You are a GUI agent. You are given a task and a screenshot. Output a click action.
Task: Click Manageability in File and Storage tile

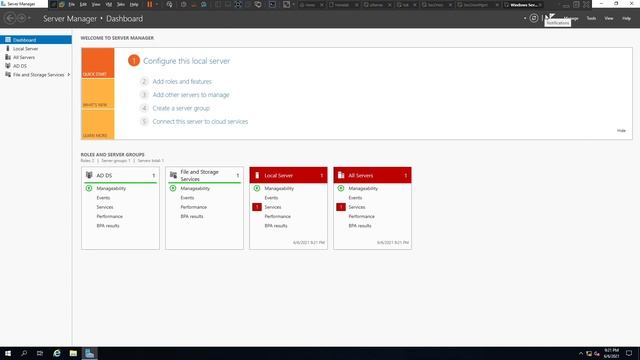pyautogui.click(x=195, y=189)
